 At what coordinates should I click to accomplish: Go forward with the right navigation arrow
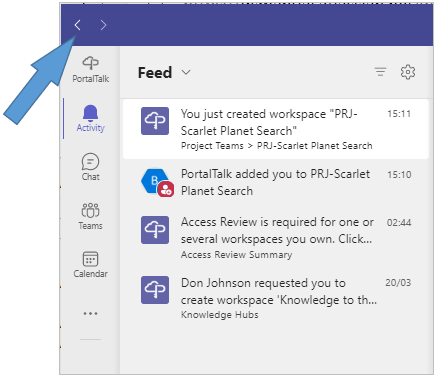pos(103,25)
